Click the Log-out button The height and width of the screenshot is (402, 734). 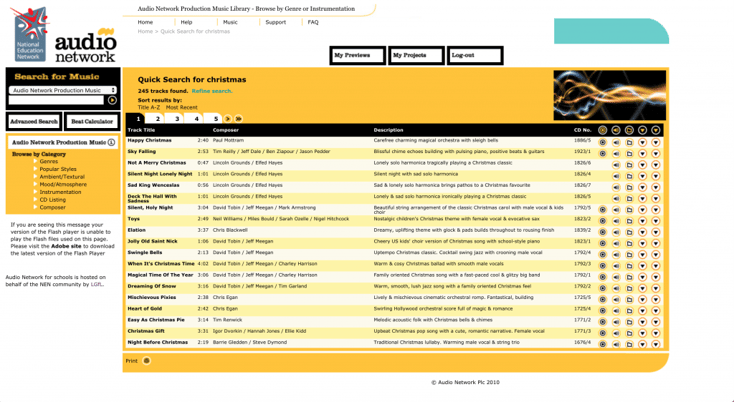pos(475,55)
